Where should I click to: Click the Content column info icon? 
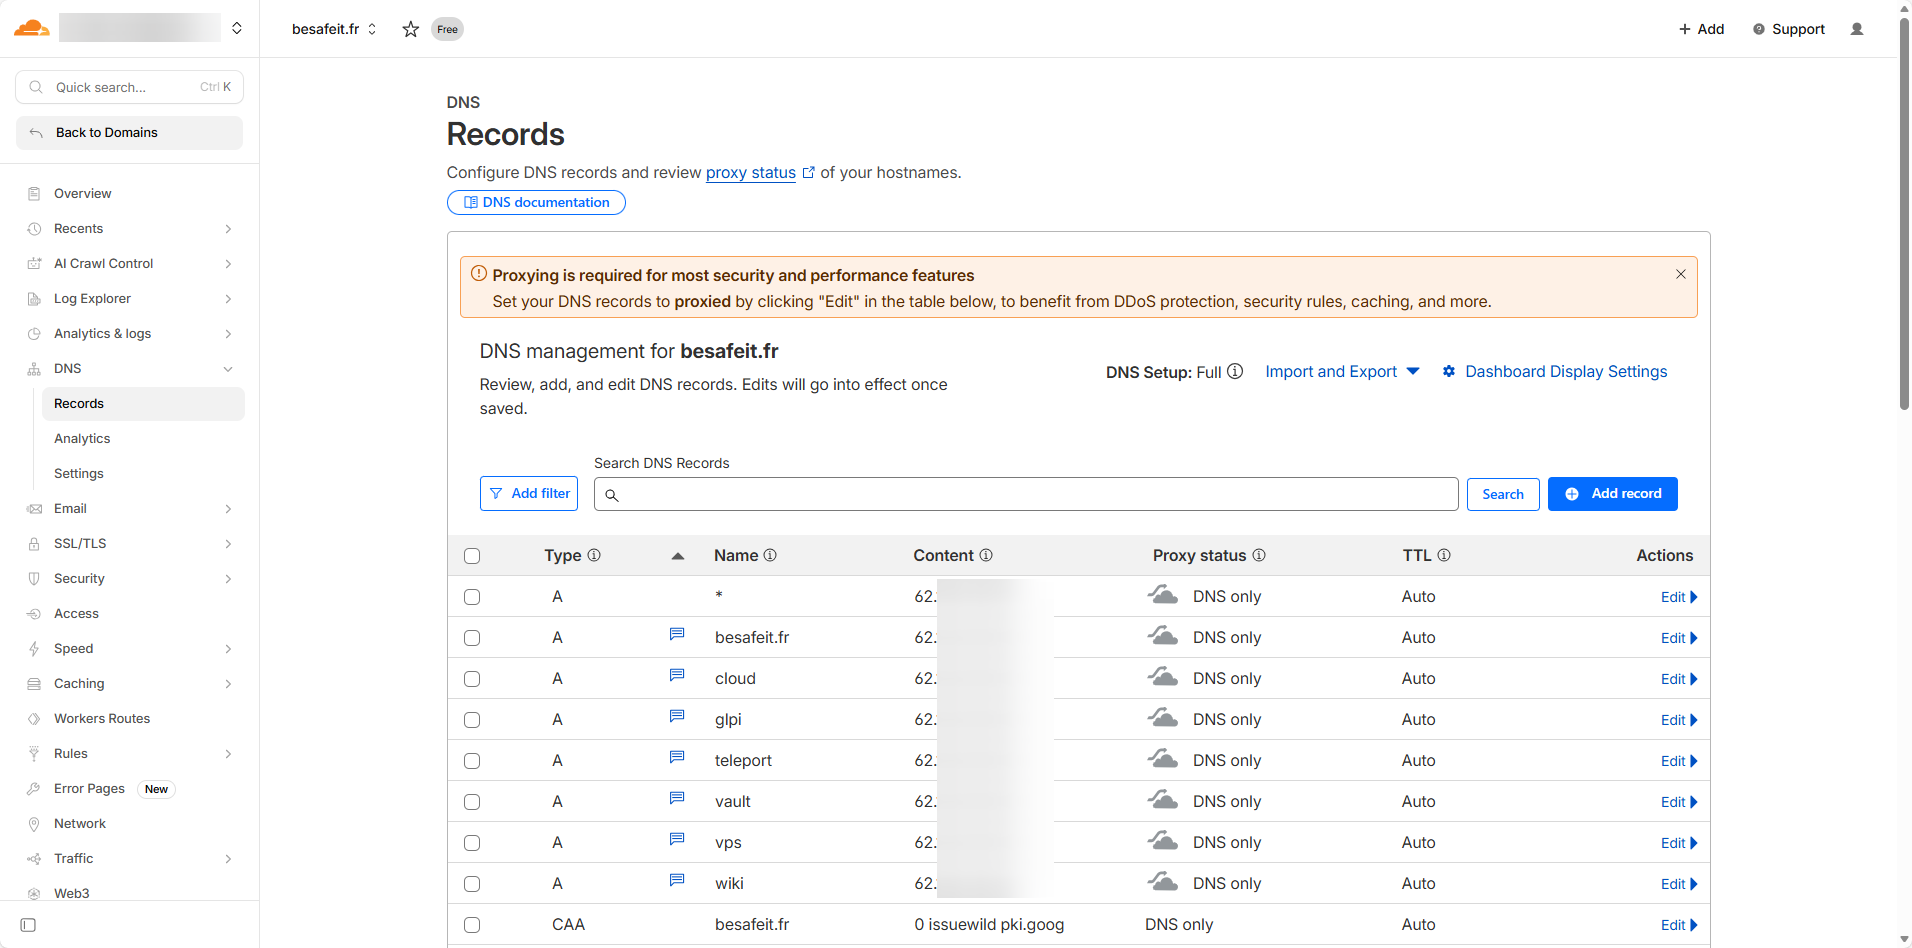click(986, 555)
